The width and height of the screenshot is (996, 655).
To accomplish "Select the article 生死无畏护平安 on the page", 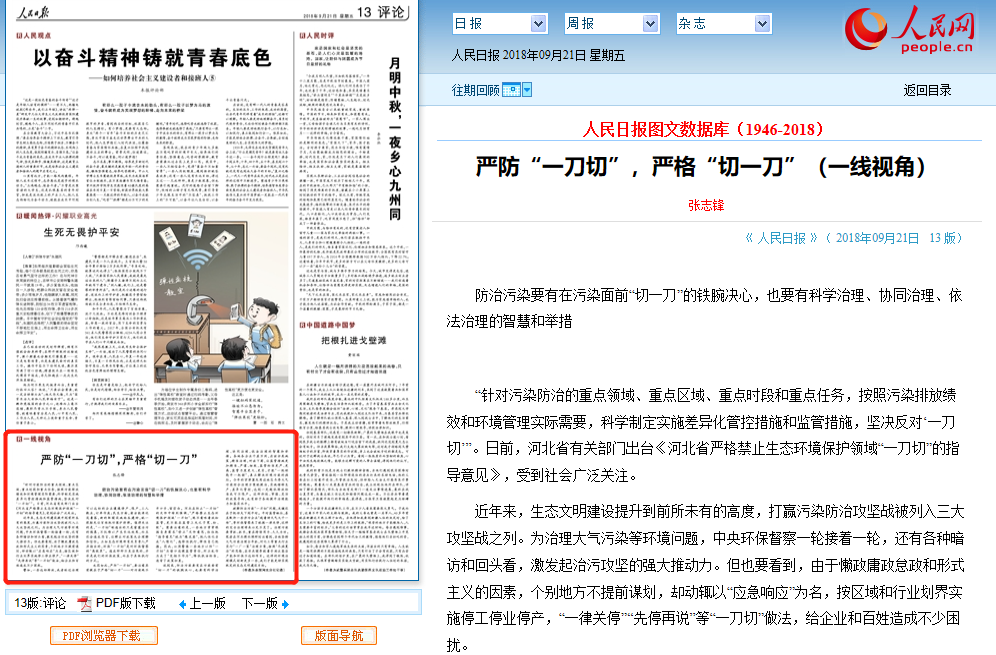I will [82, 232].
